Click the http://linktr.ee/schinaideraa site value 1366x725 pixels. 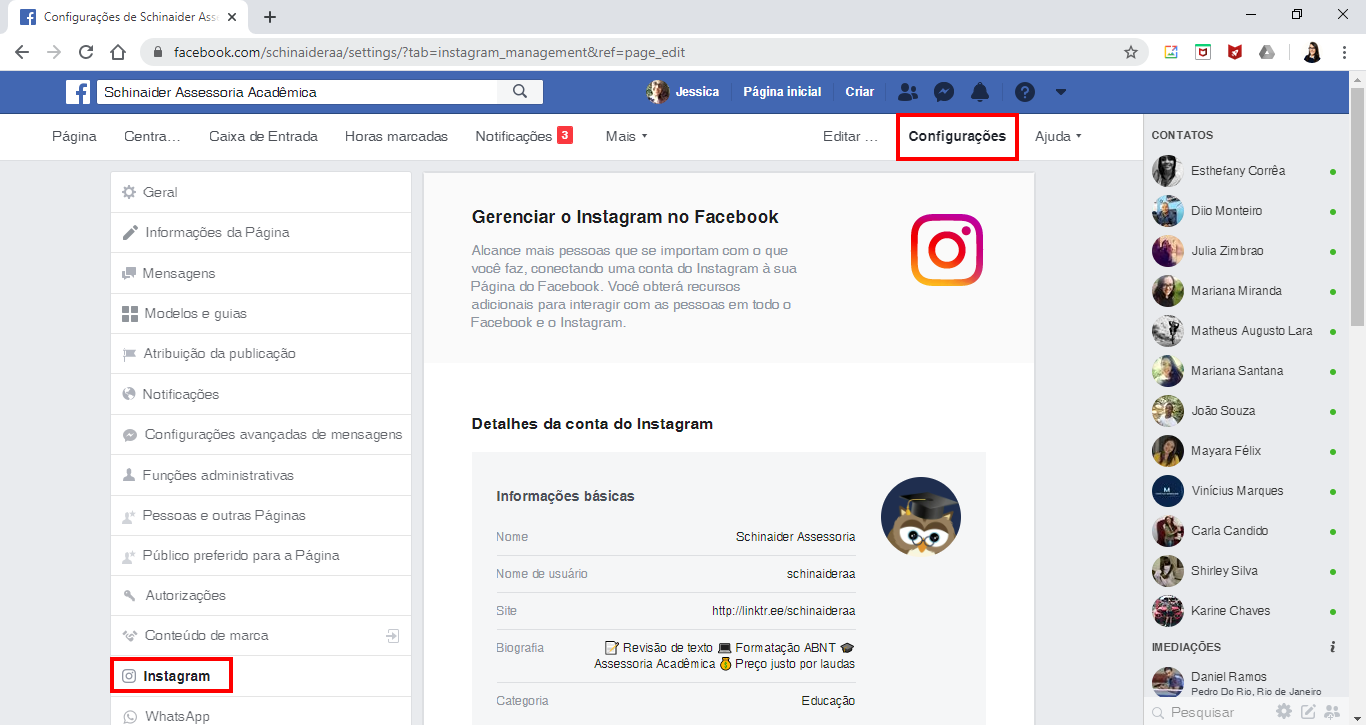pyautogui.click(x=783, y=611)
